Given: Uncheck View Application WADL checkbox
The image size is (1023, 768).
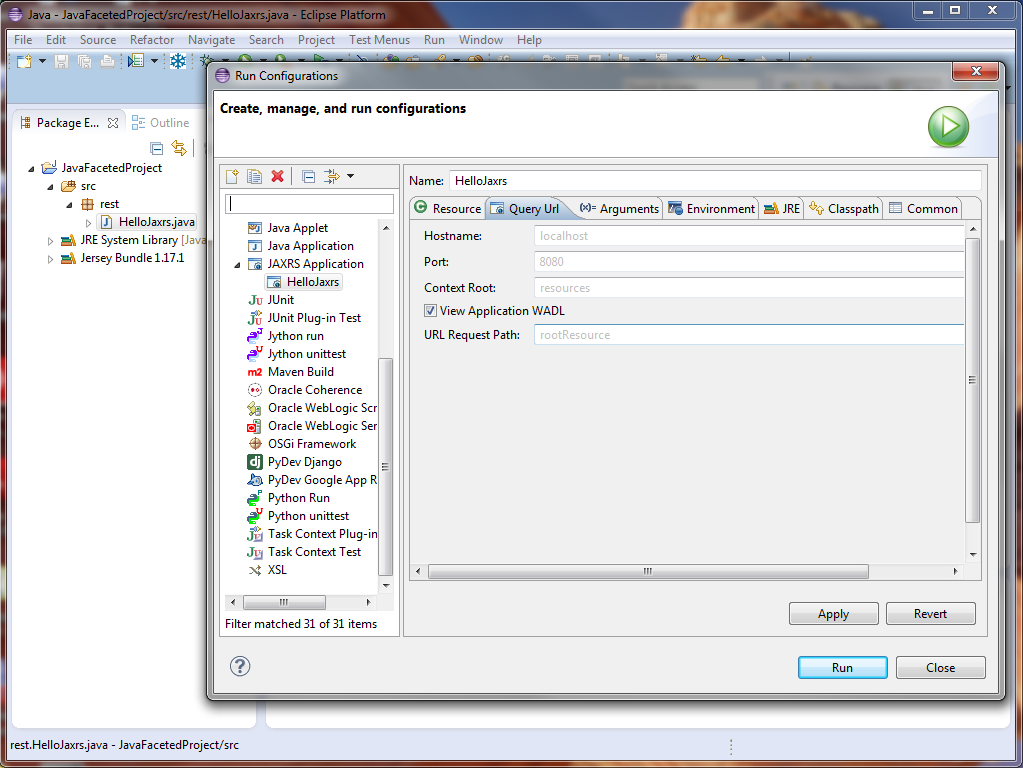Looking at the screenshot, I should (430, 311).
